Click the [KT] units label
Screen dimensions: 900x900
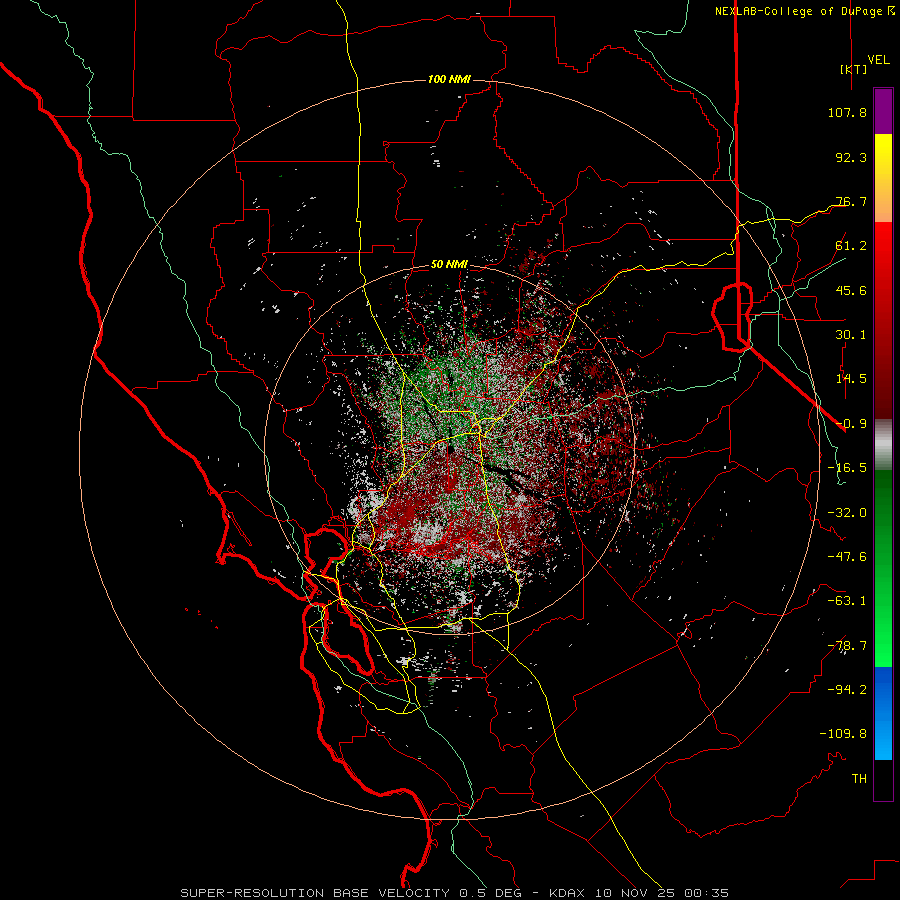(x=854, y=69)
